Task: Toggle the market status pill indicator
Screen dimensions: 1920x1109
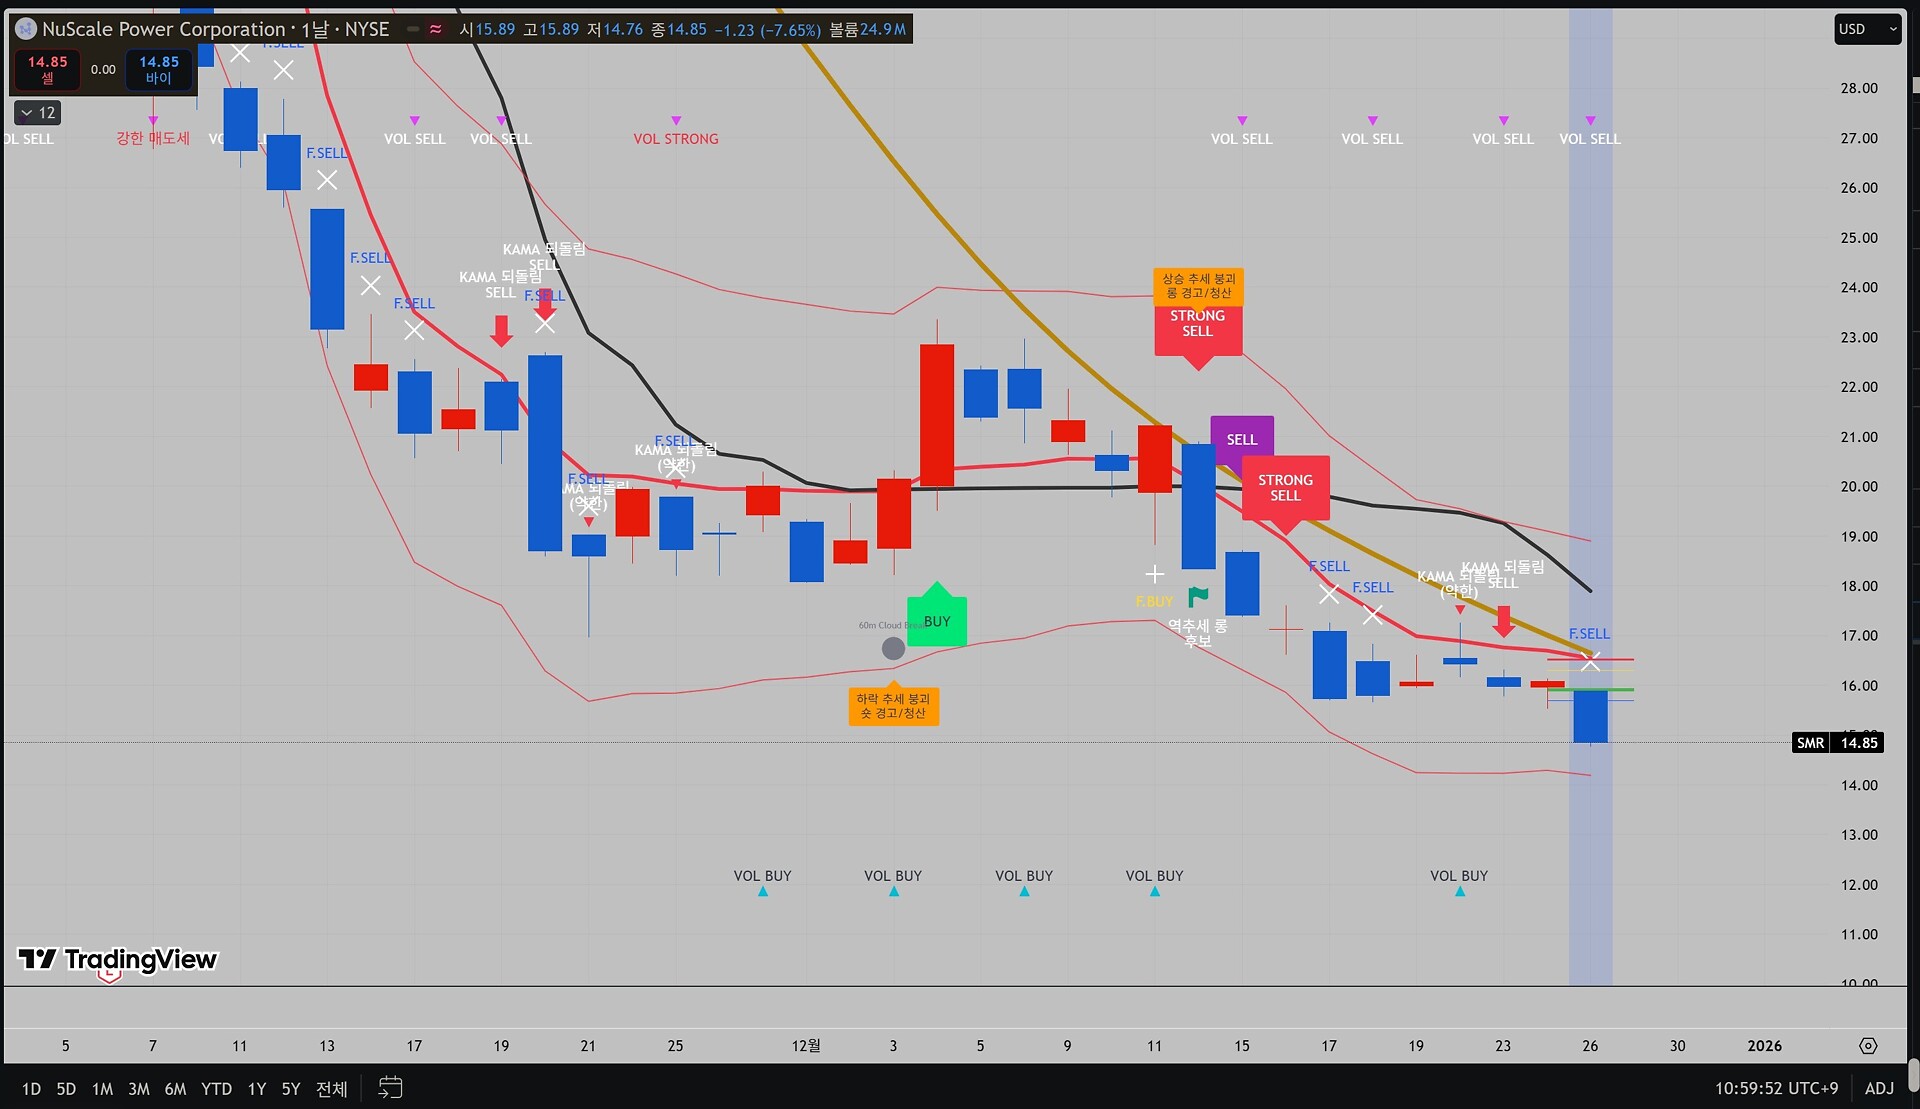Action: tap(412, 30)
